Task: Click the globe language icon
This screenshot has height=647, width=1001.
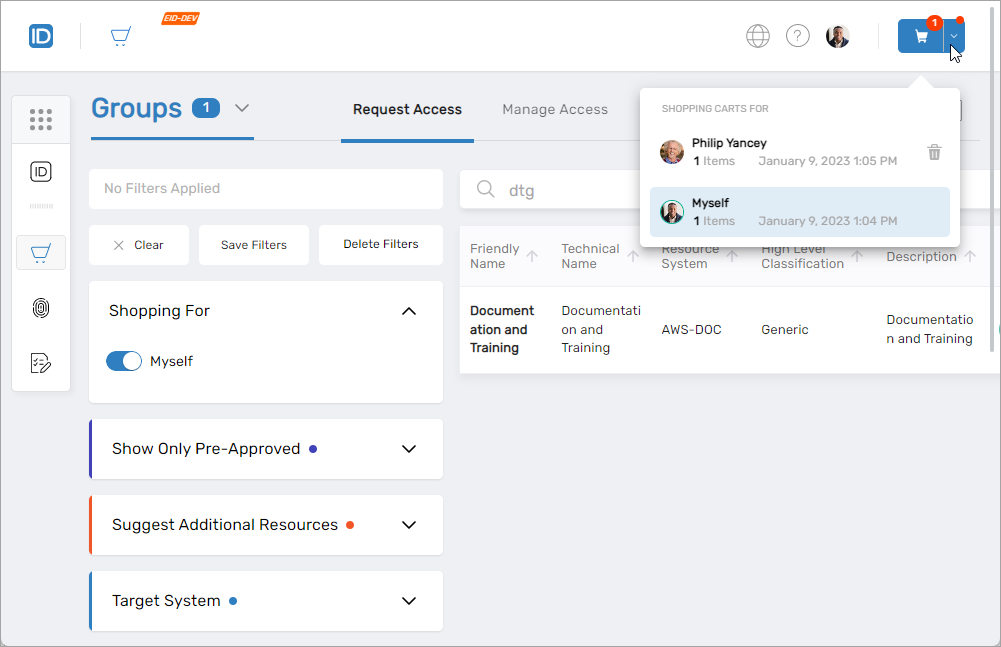Action: tap(758, 36)
